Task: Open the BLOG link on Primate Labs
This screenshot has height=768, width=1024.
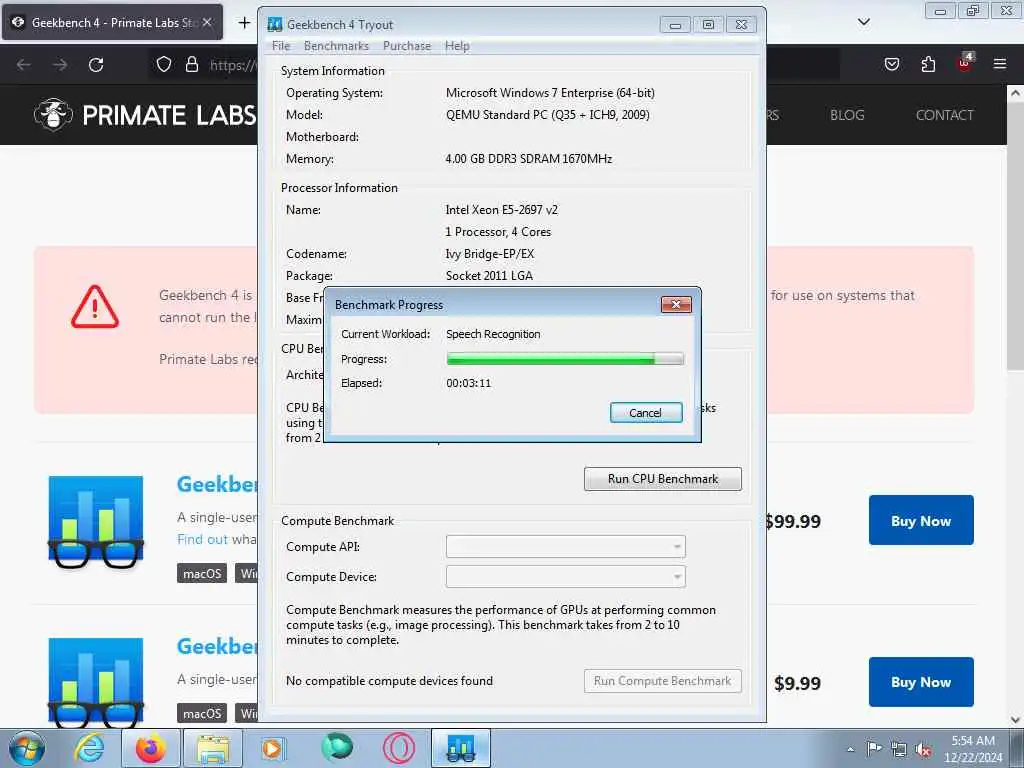Action: (847, 115)
